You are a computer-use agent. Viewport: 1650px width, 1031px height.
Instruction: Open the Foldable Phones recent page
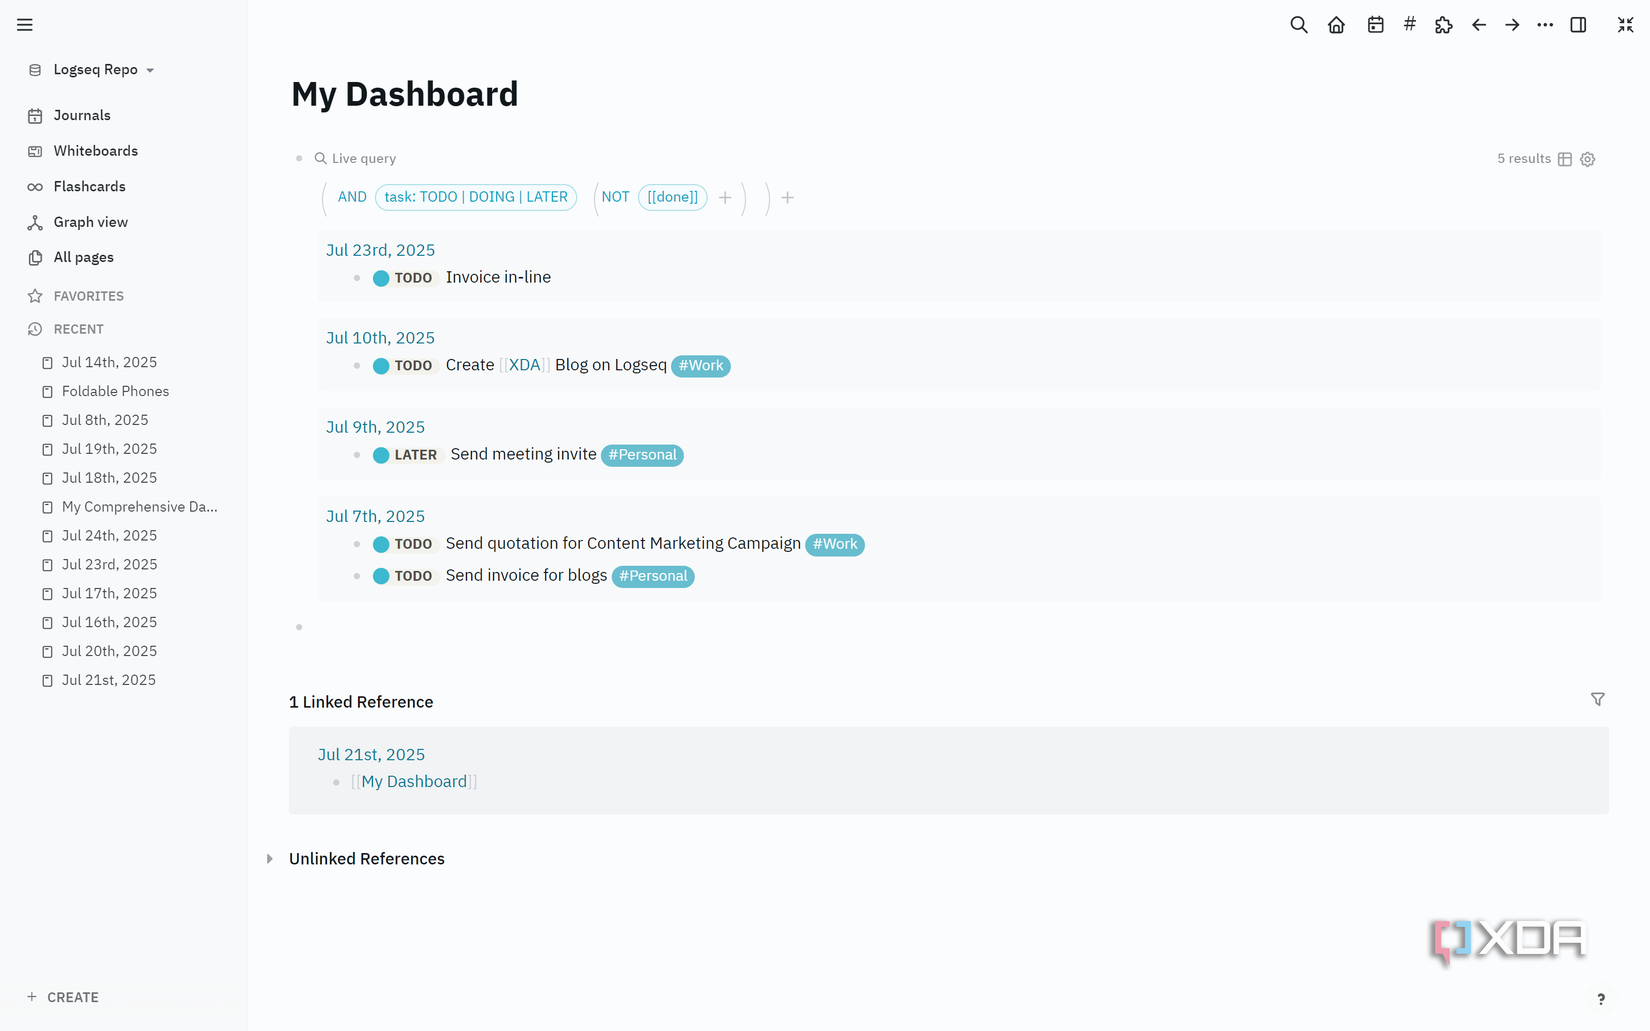pos(115,391)
